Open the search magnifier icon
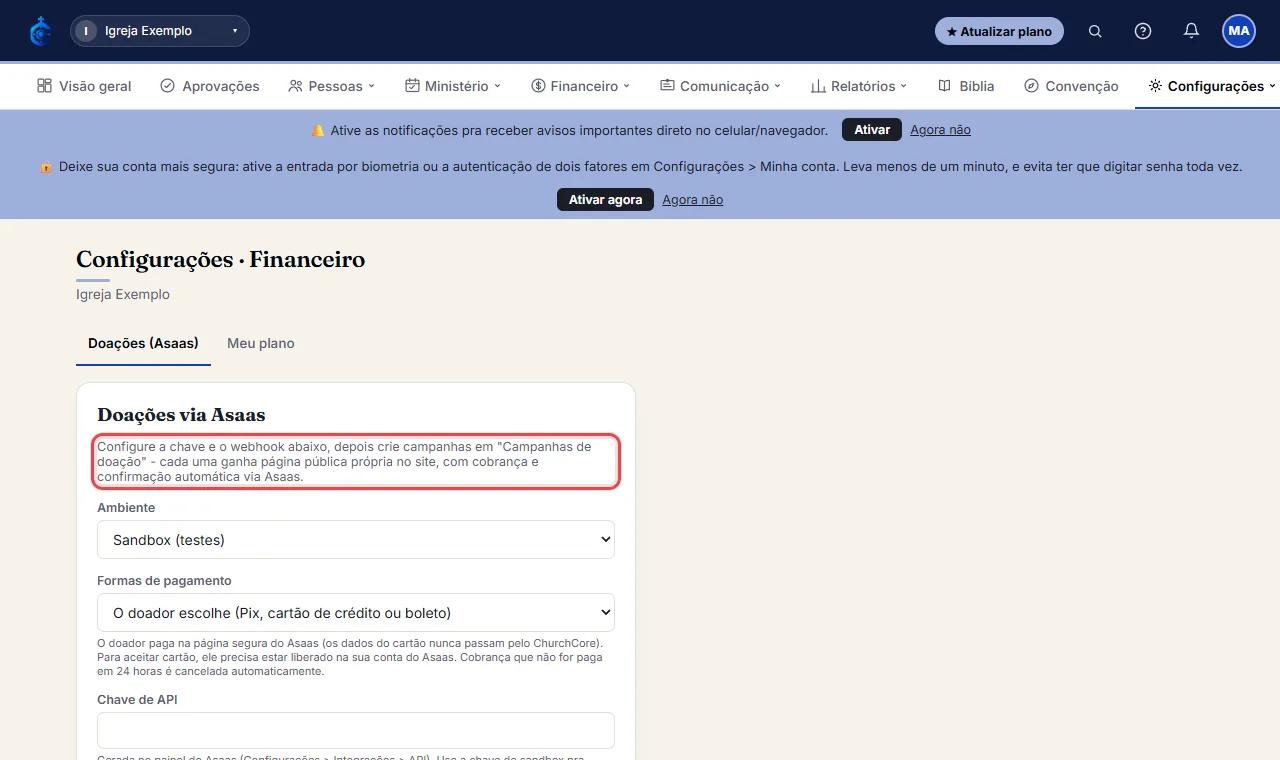 [x=1095, y=31]
